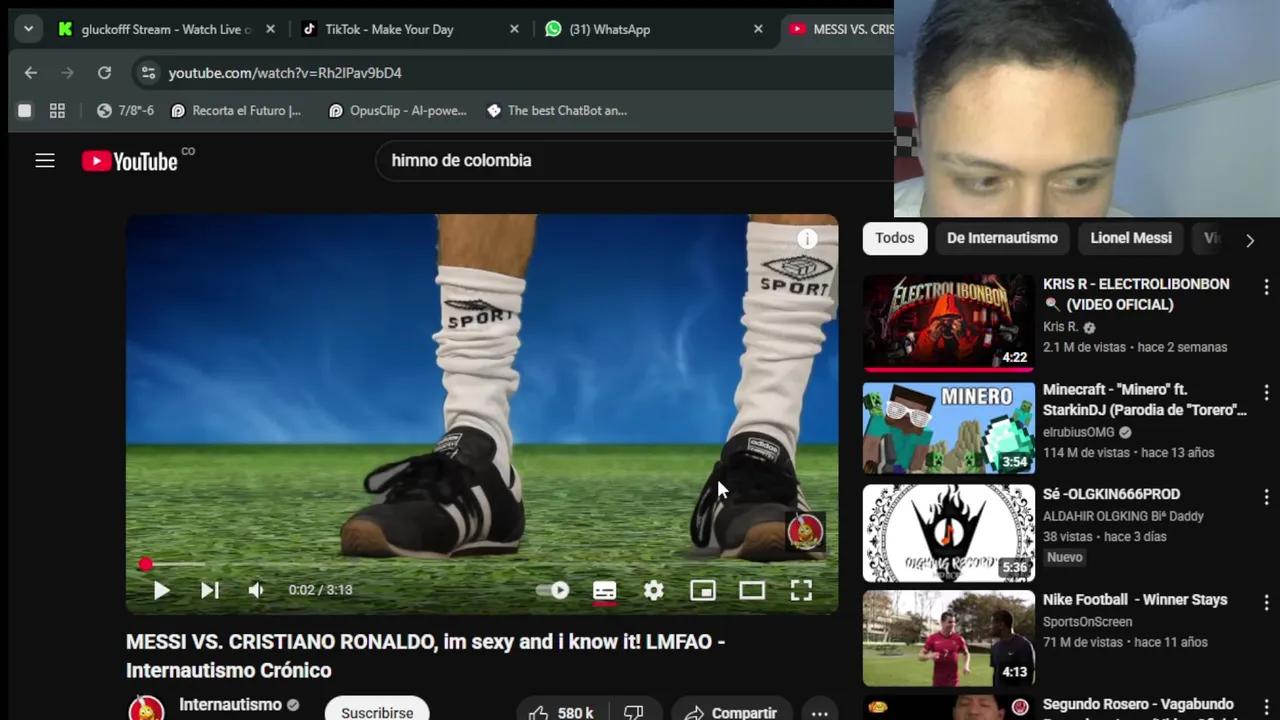Screen dimensions: 1280x720
Task: Select the Lionel Messi filter chip
Action: point(1131,238)
